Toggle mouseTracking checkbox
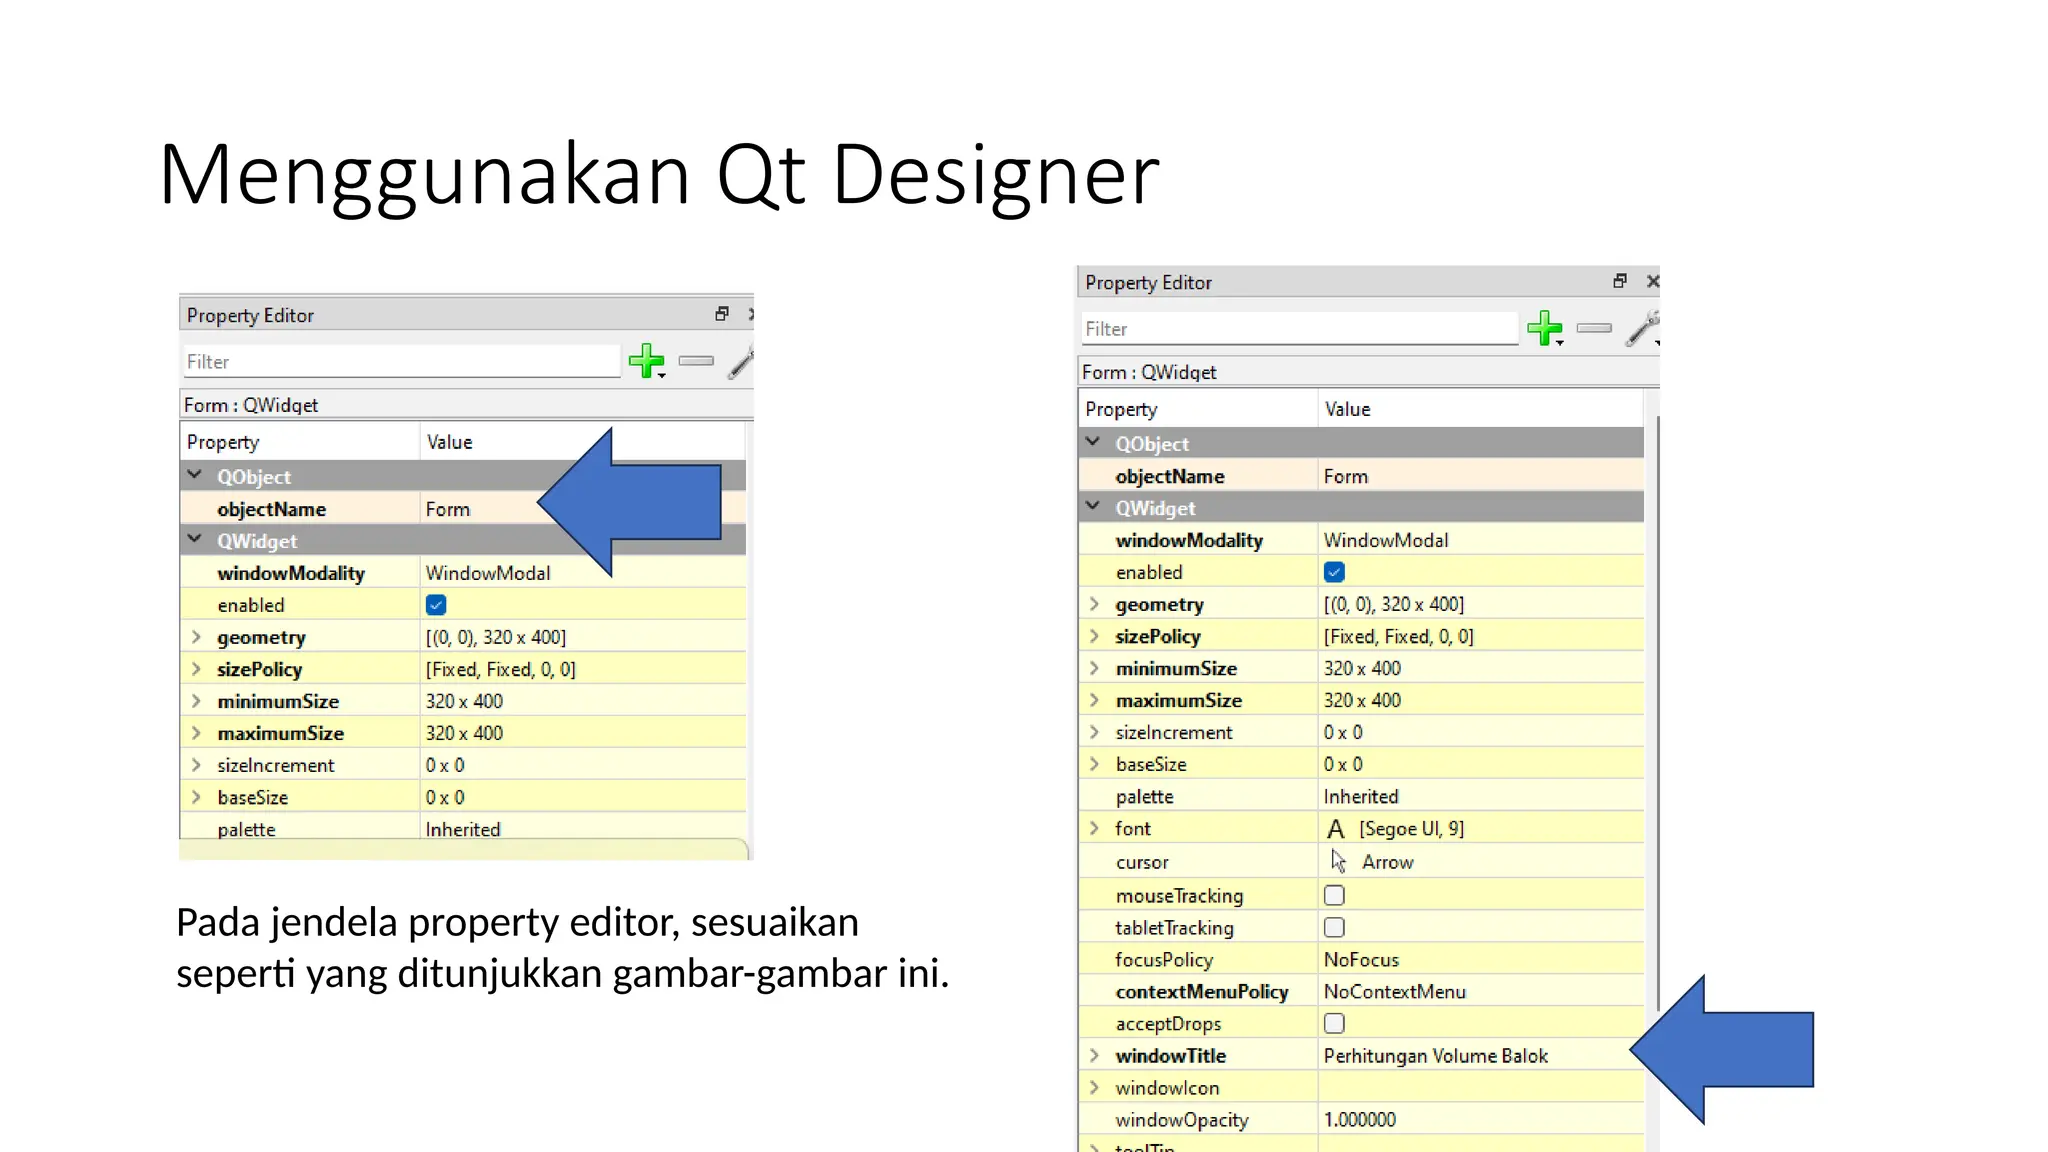 (1334, 895)
